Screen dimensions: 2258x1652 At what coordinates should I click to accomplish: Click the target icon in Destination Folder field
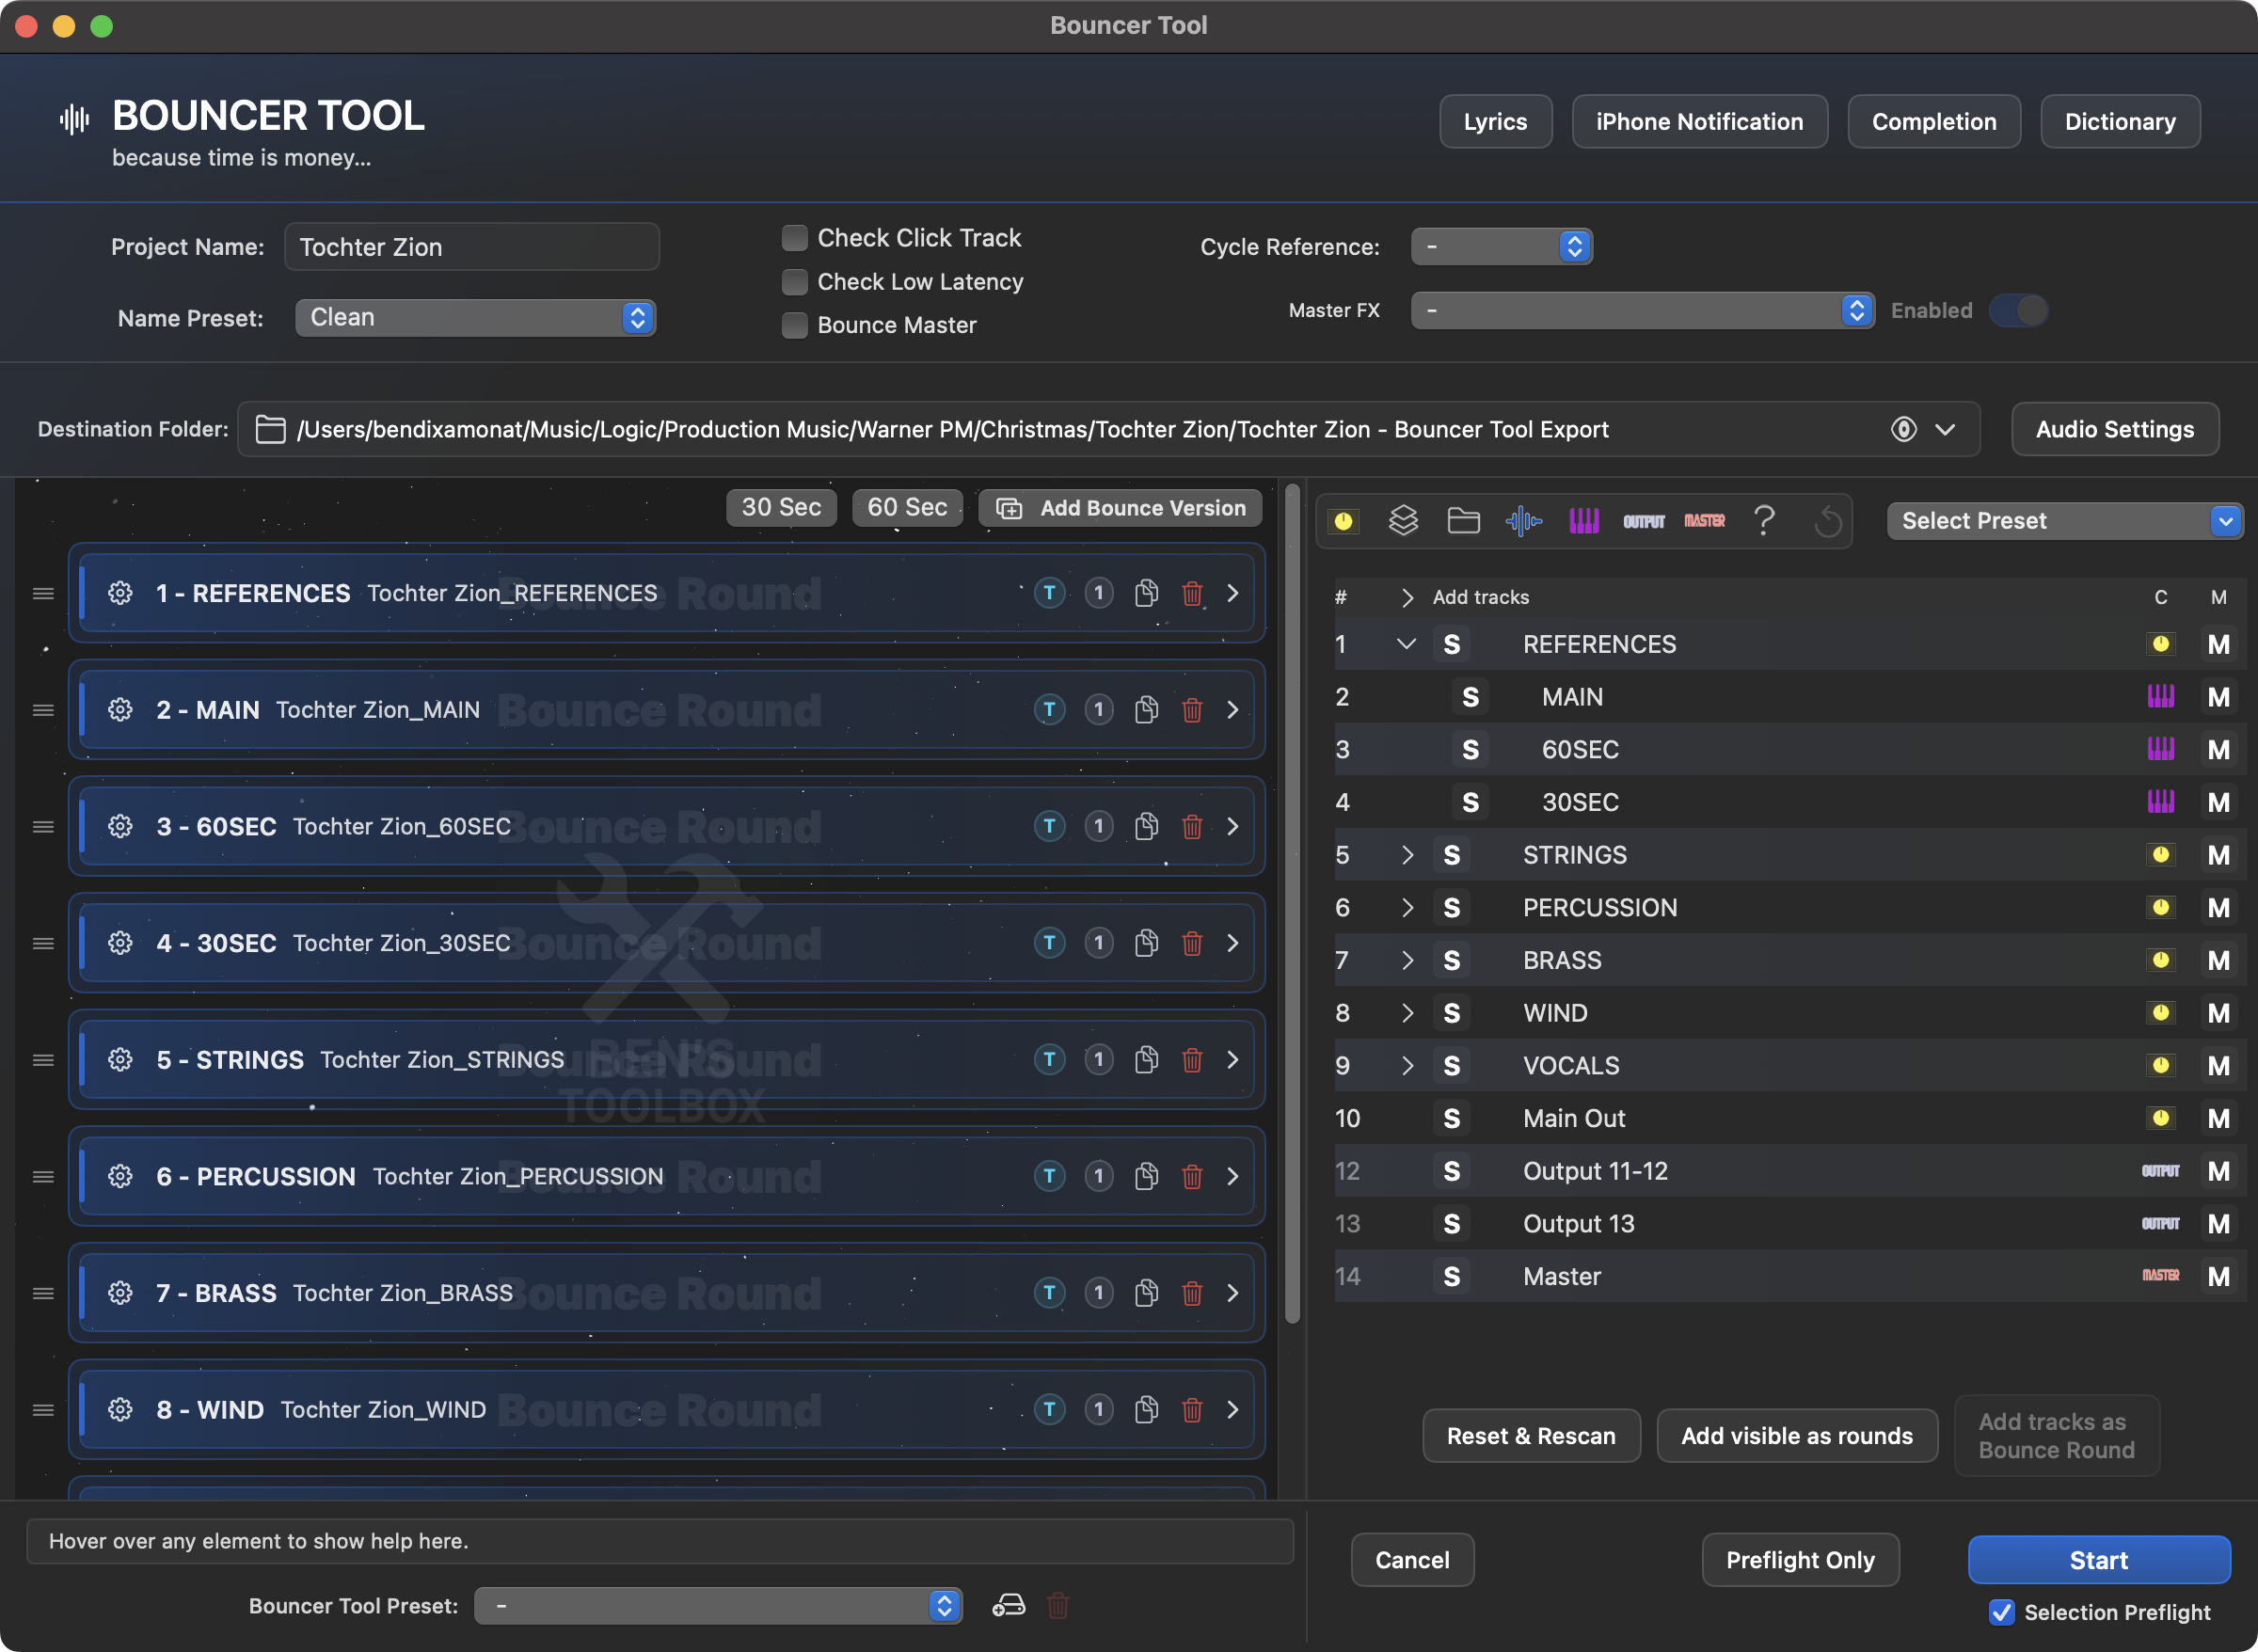pyautogui.click(x=1903, y=429)
